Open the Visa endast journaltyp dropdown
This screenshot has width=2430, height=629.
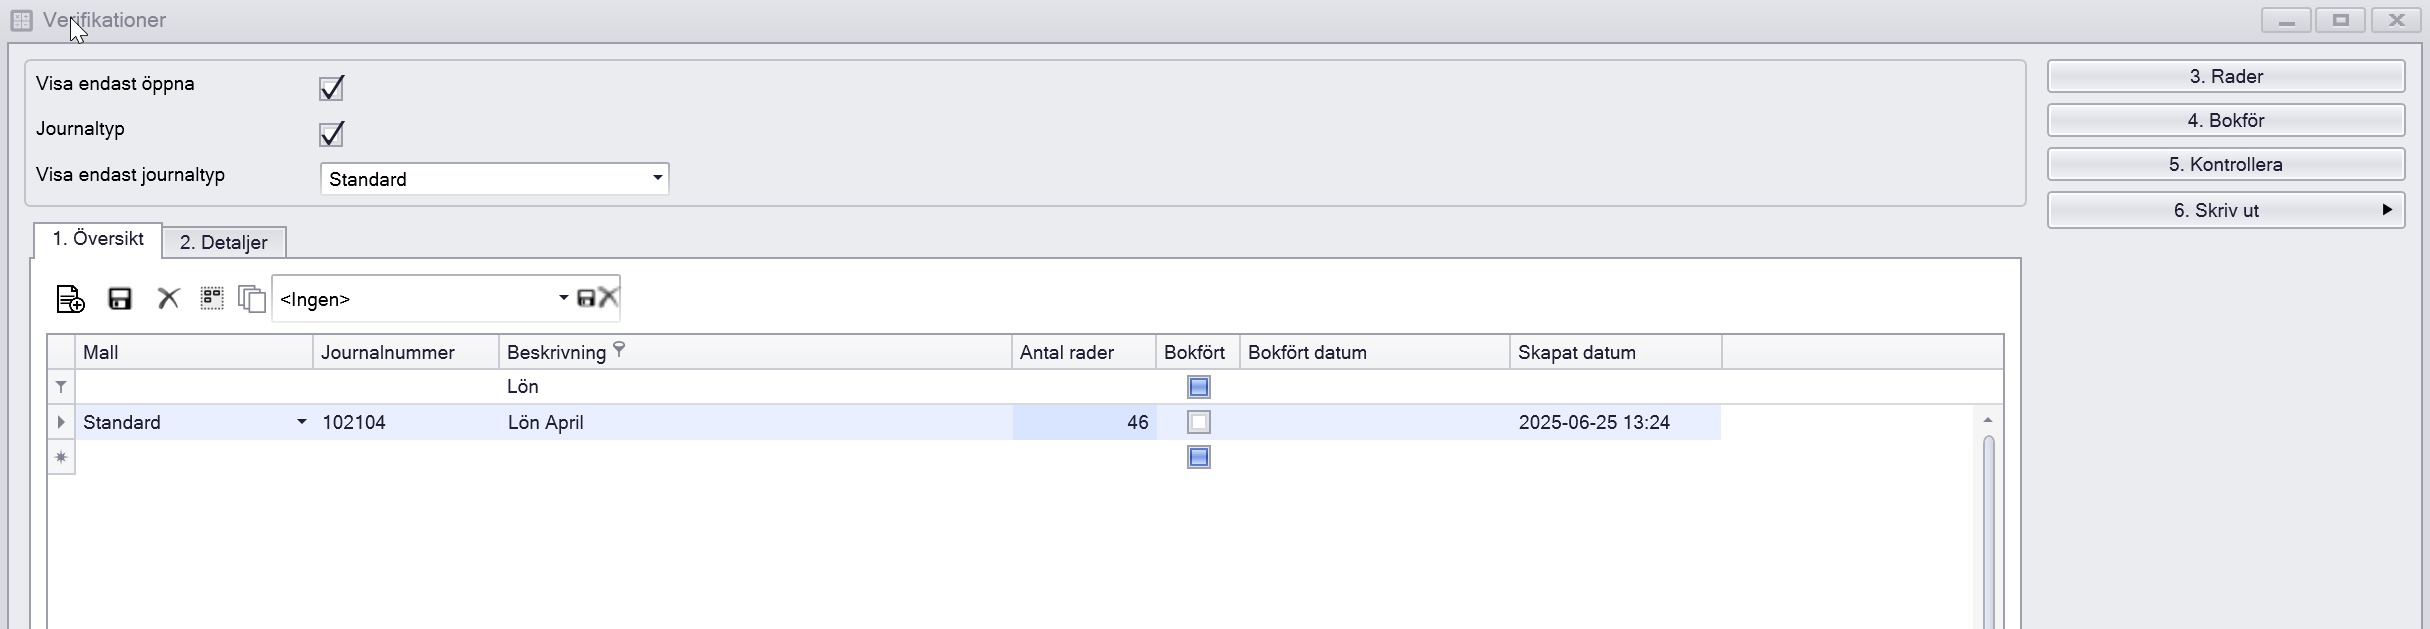point(657,179)
